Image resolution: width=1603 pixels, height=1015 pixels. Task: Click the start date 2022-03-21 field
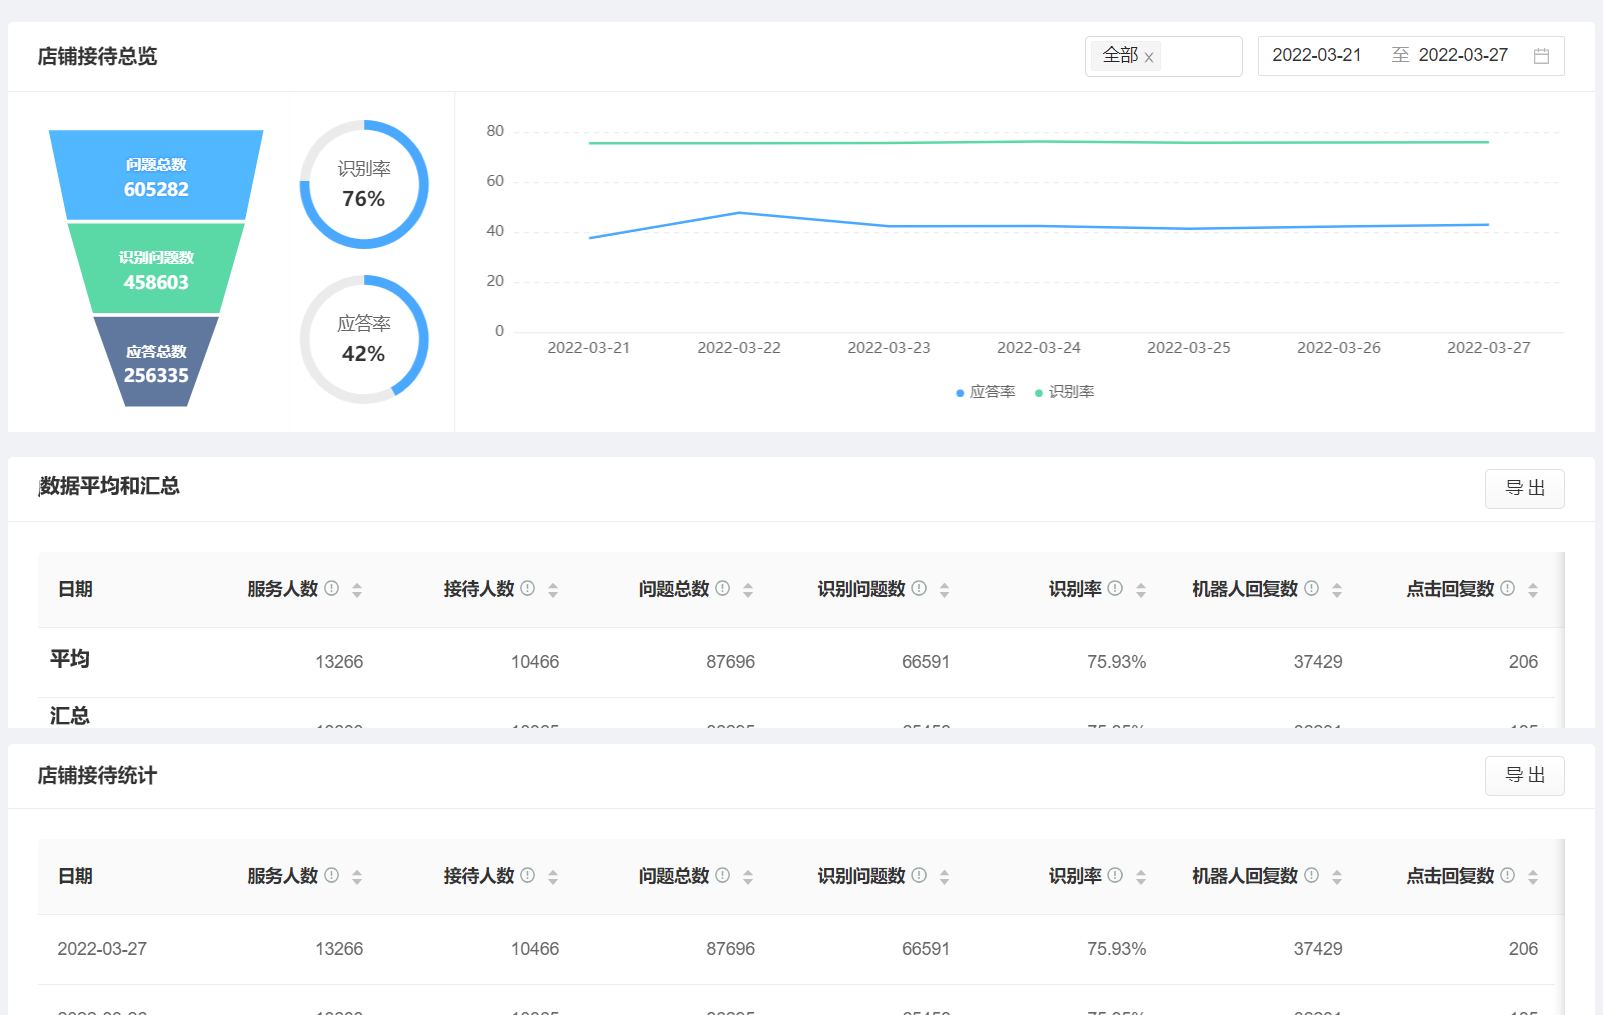1316,55
